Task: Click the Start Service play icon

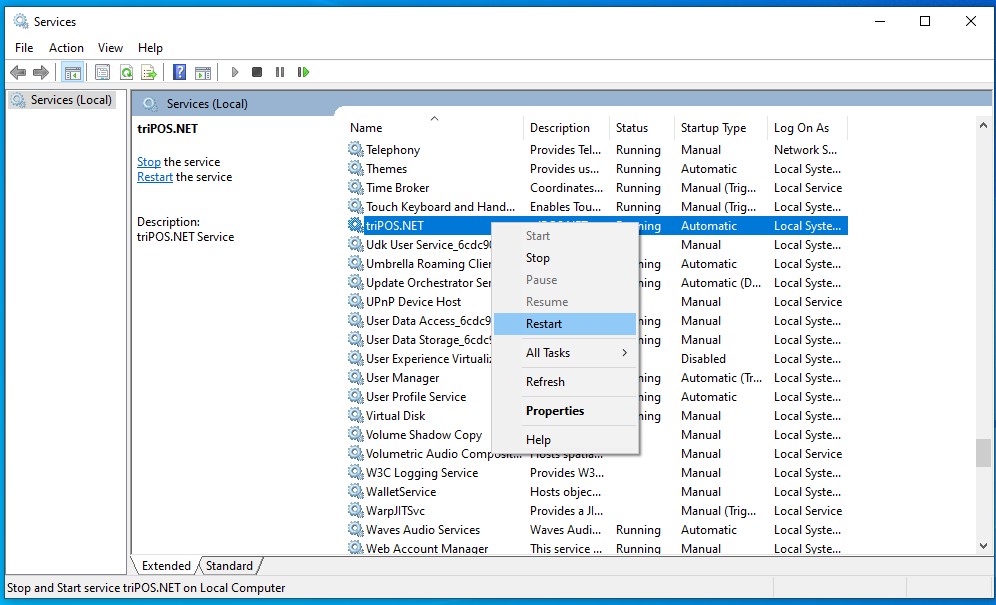Action: click(235, 72)
